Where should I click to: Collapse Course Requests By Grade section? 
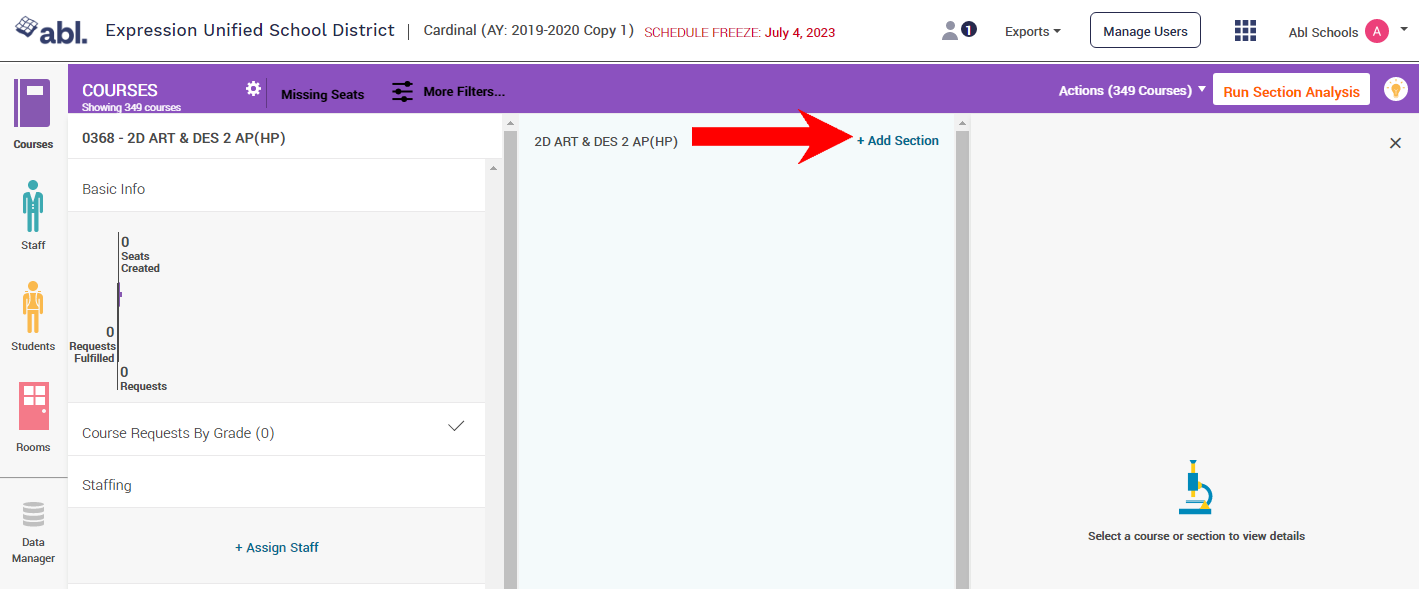click(x=456, y=427)
